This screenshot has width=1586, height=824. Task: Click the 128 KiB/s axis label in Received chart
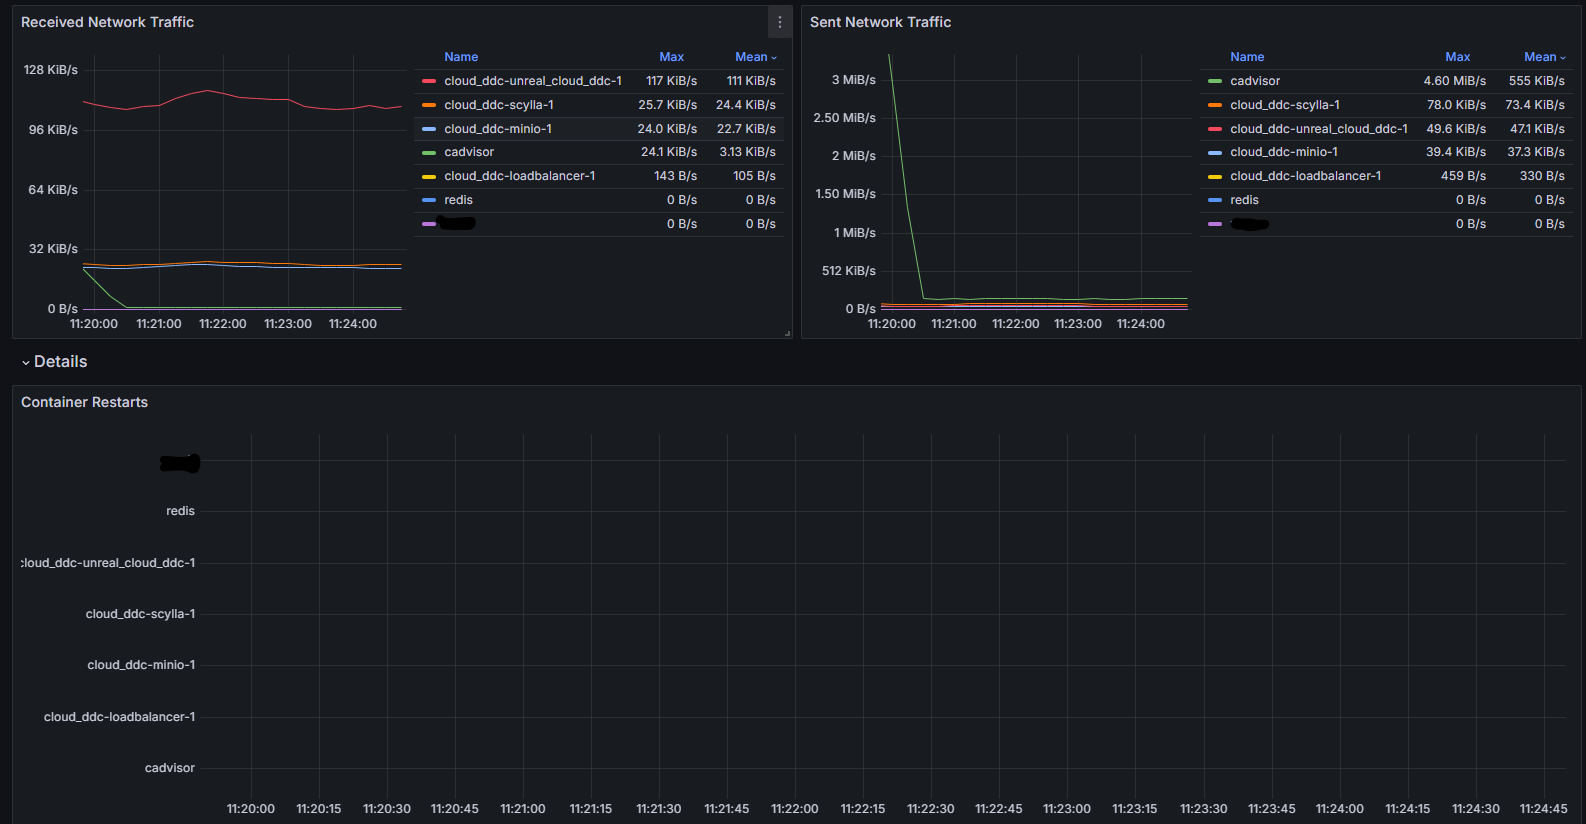pyautogui.click(x=51, y=70)
